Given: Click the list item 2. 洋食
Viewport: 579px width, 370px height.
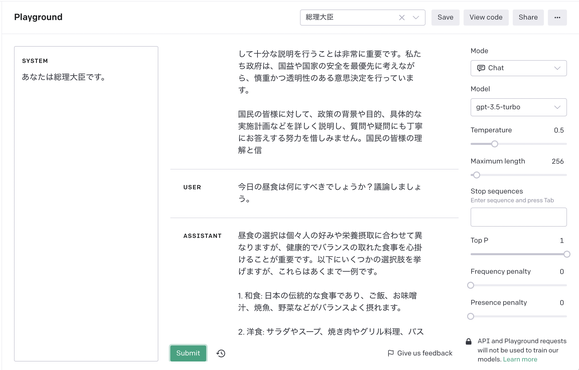Looking at the screenshot, I should pyautogui.click(x=330, y=332).
